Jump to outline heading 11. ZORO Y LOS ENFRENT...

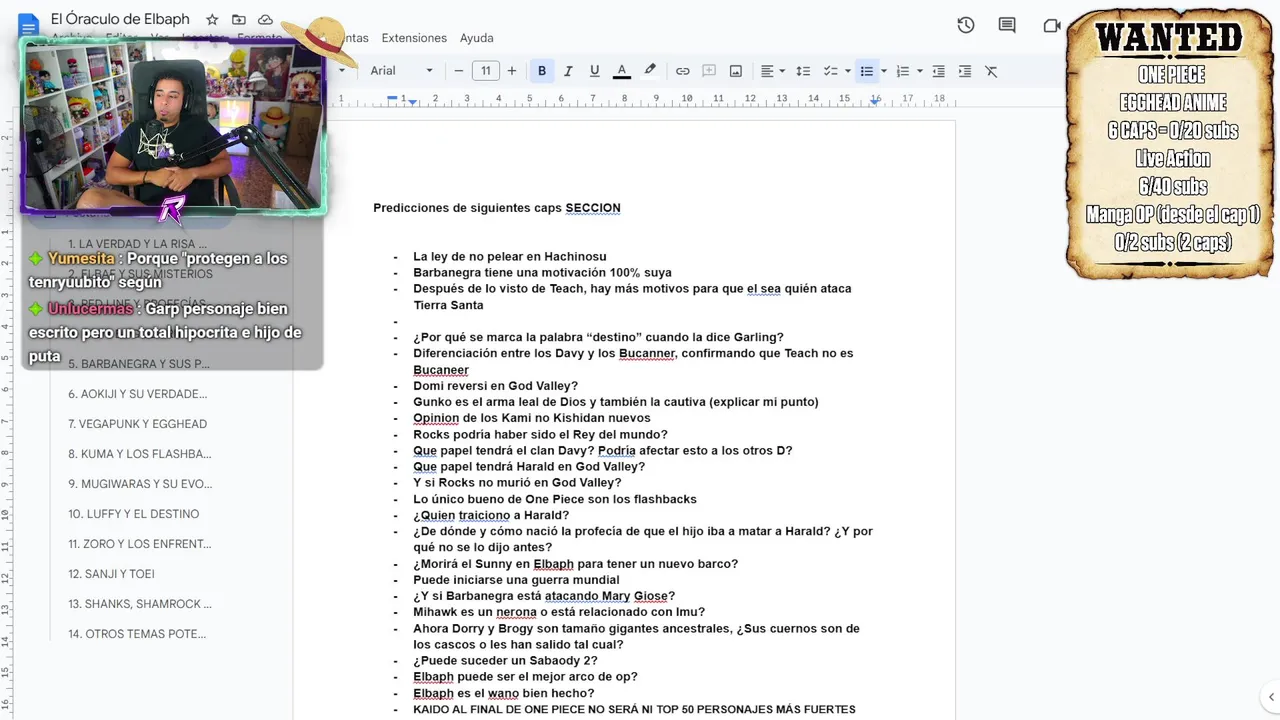click(x=140, y=544)
